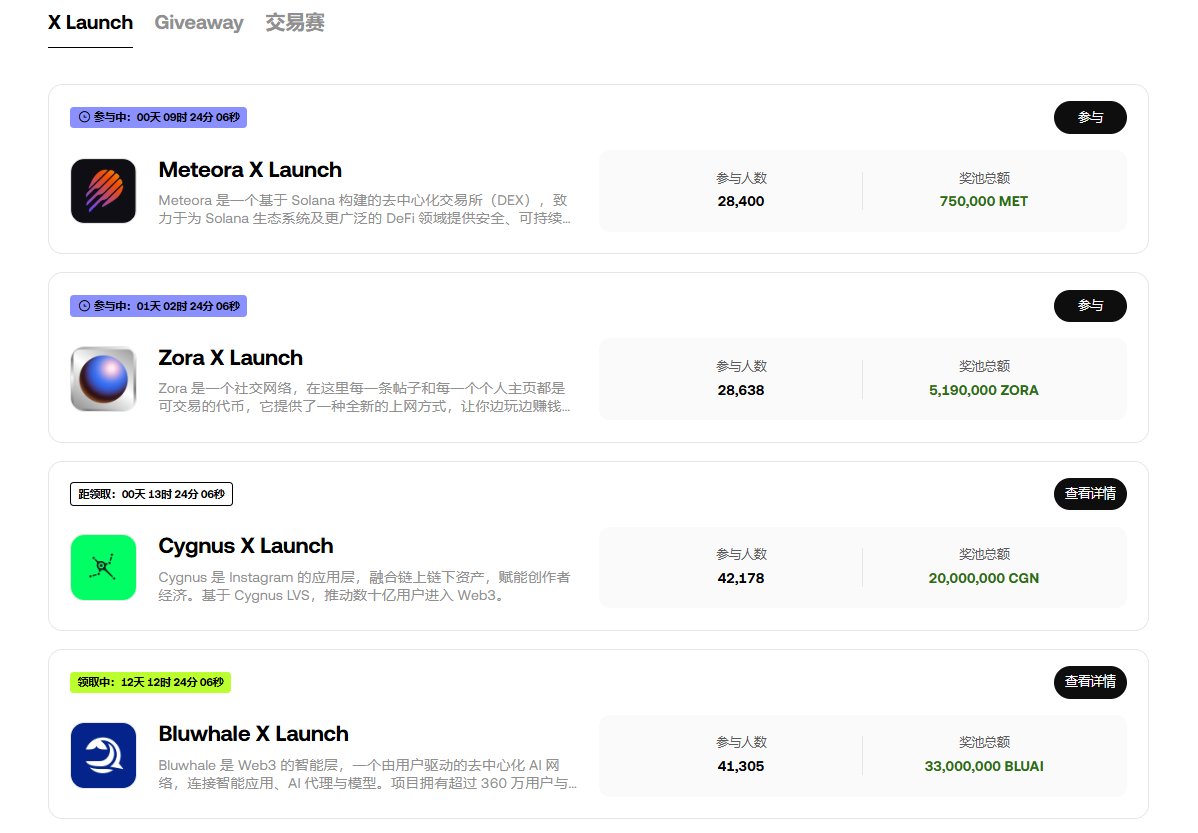
Task: Click 奖池总额 label in Bluwhale card
Action: pos(984,742)
